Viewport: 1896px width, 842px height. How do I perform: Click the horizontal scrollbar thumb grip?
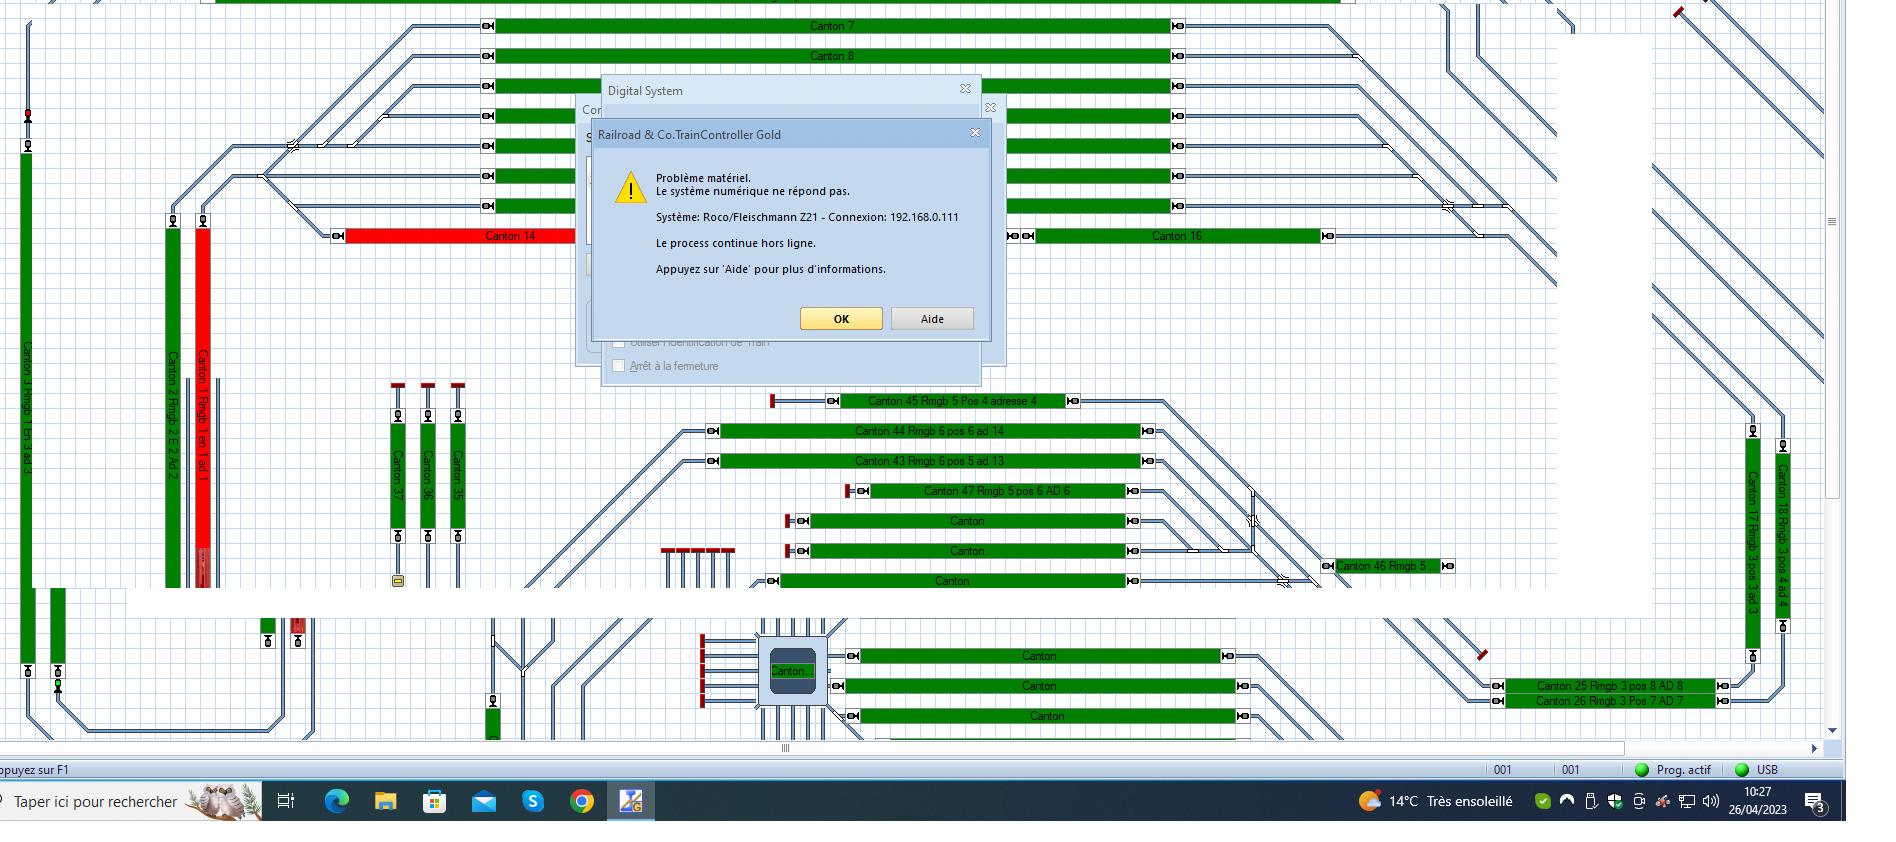(x=785, y=748)
